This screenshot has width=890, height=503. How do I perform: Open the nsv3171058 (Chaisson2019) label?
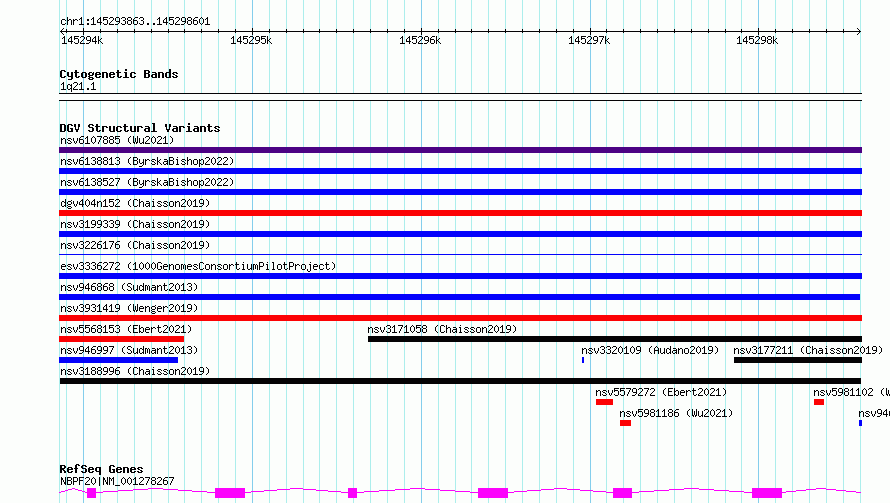pos(442,329)
